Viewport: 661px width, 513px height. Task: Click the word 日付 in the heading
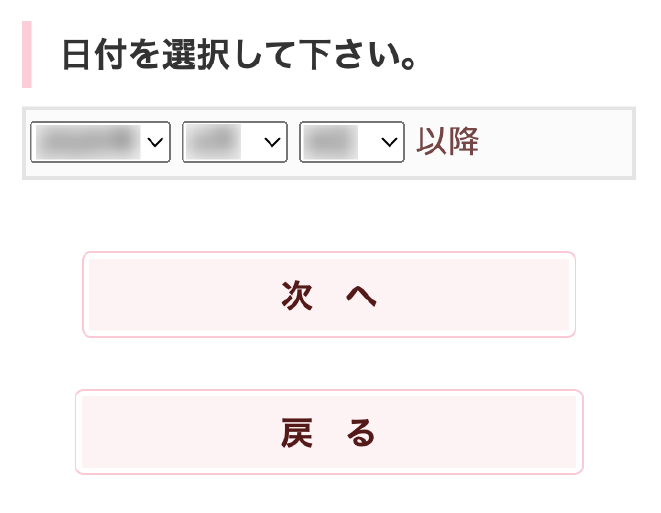[90, 55]
